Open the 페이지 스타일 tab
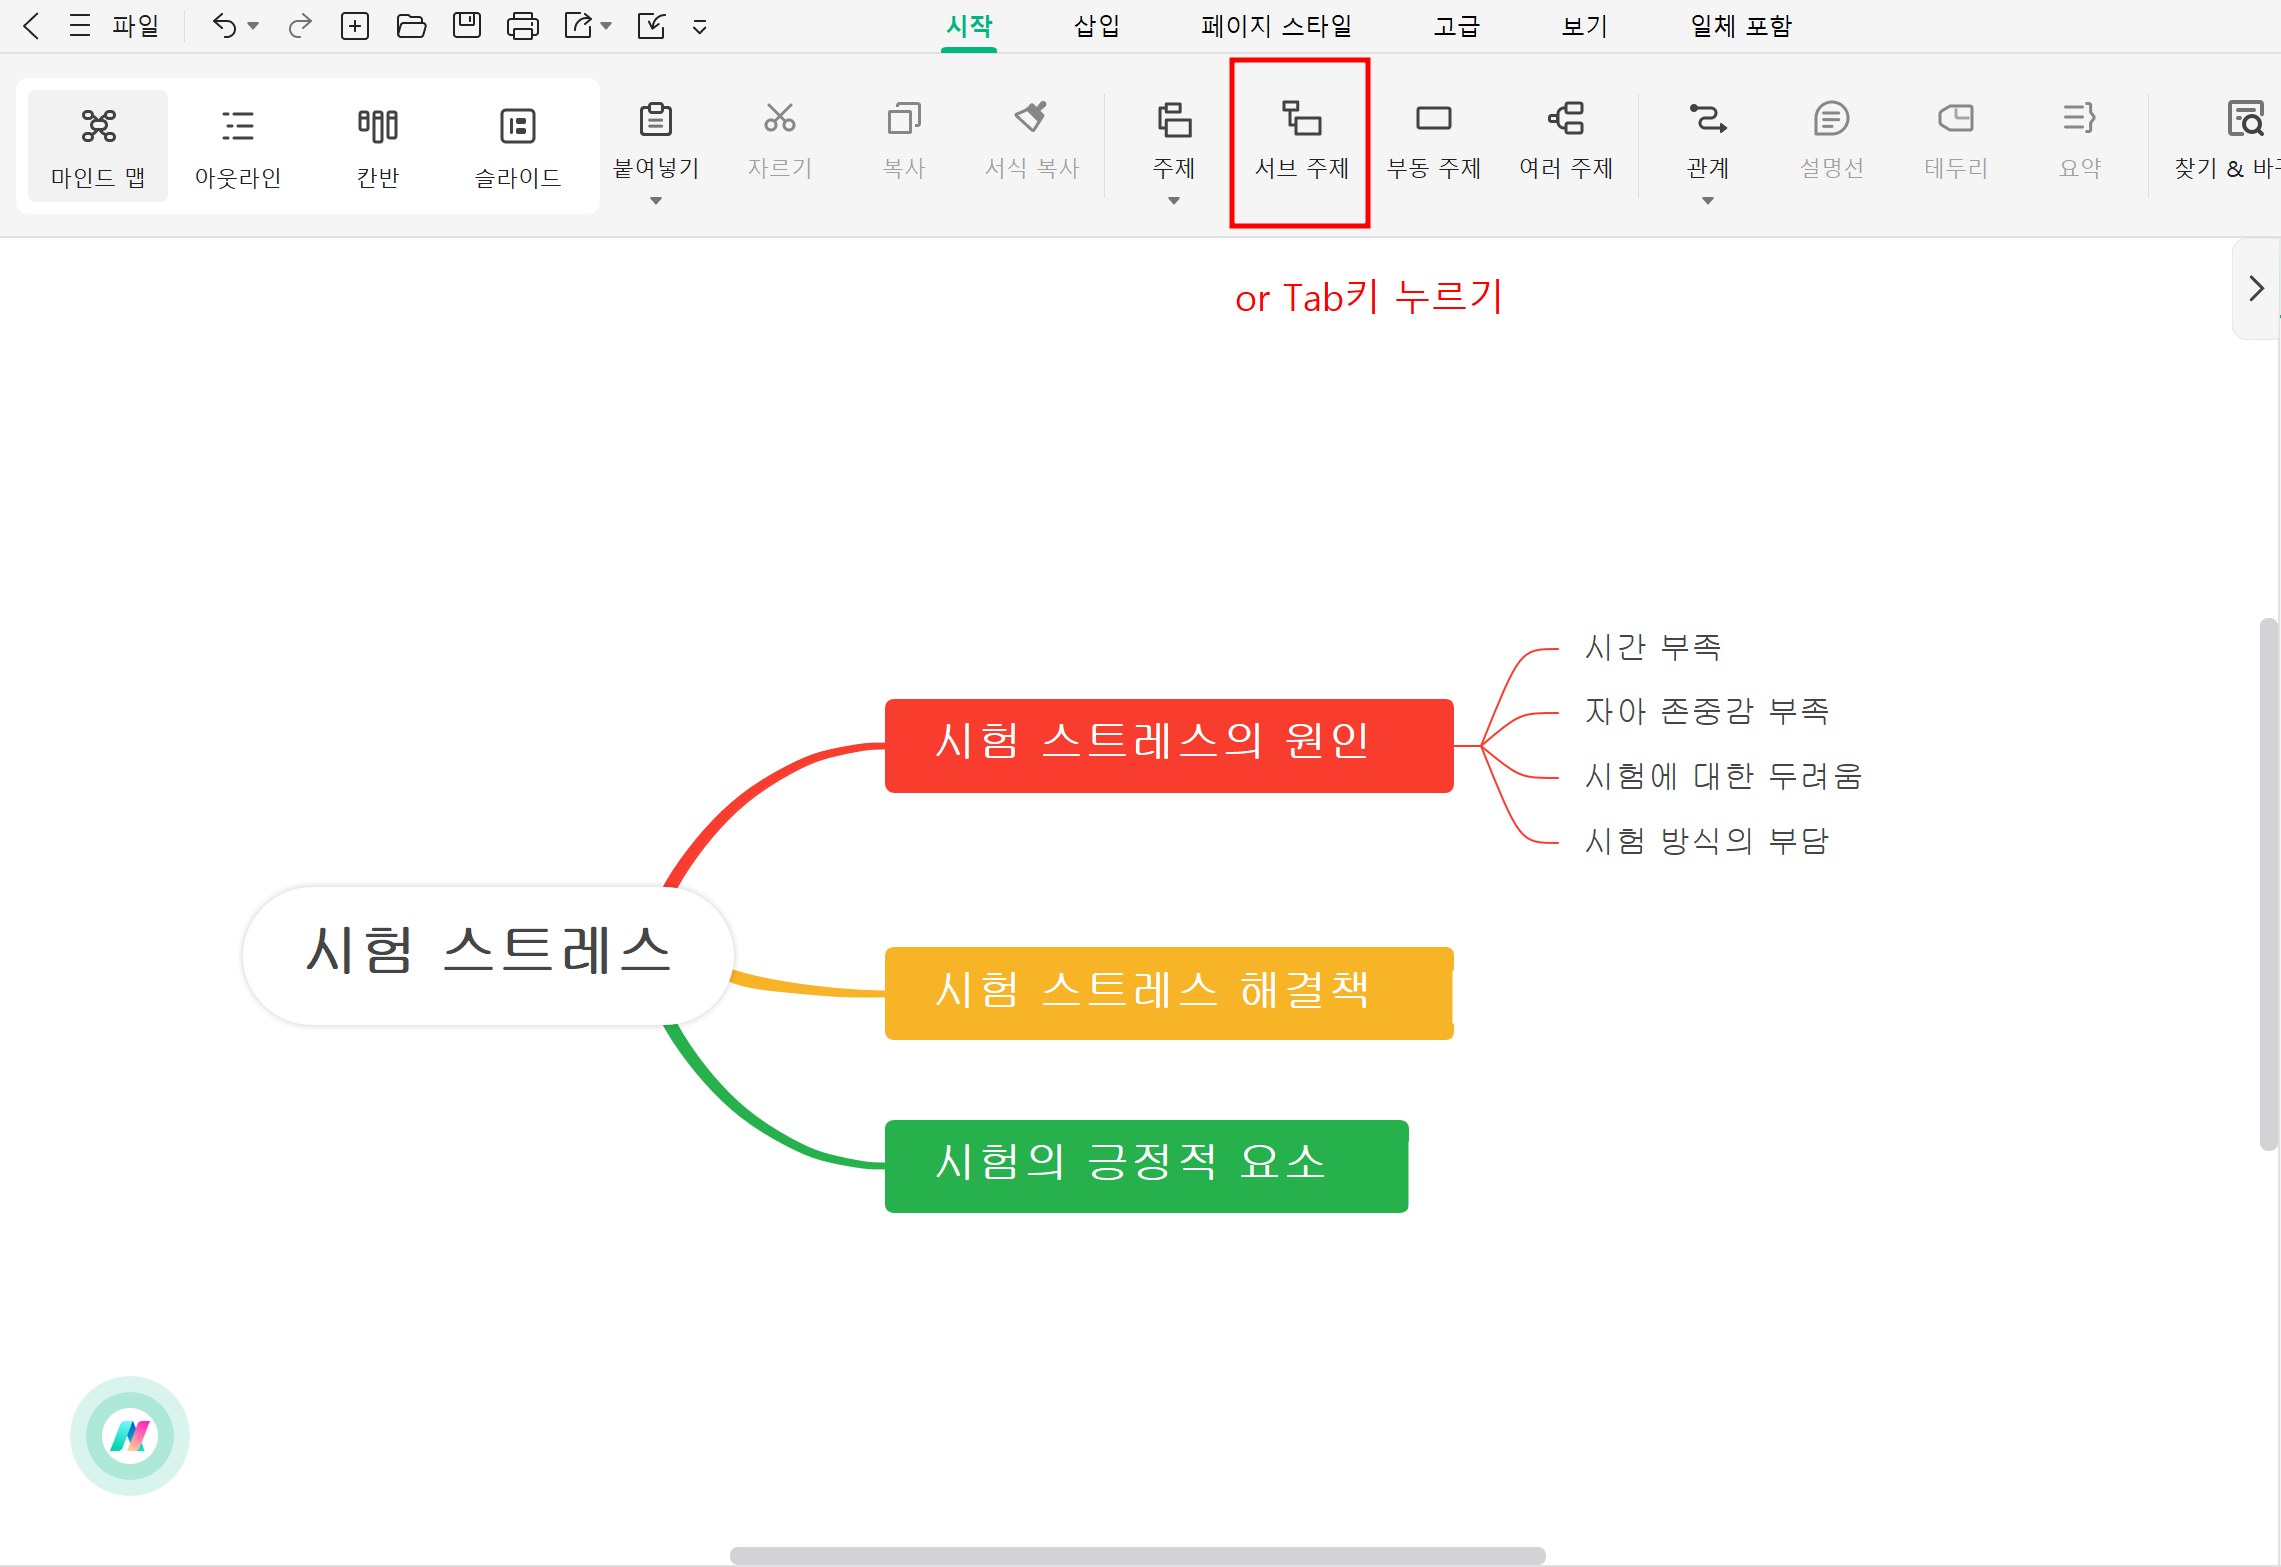2281x1567 pixels. pyautogui.click(x=1276, y=26)
